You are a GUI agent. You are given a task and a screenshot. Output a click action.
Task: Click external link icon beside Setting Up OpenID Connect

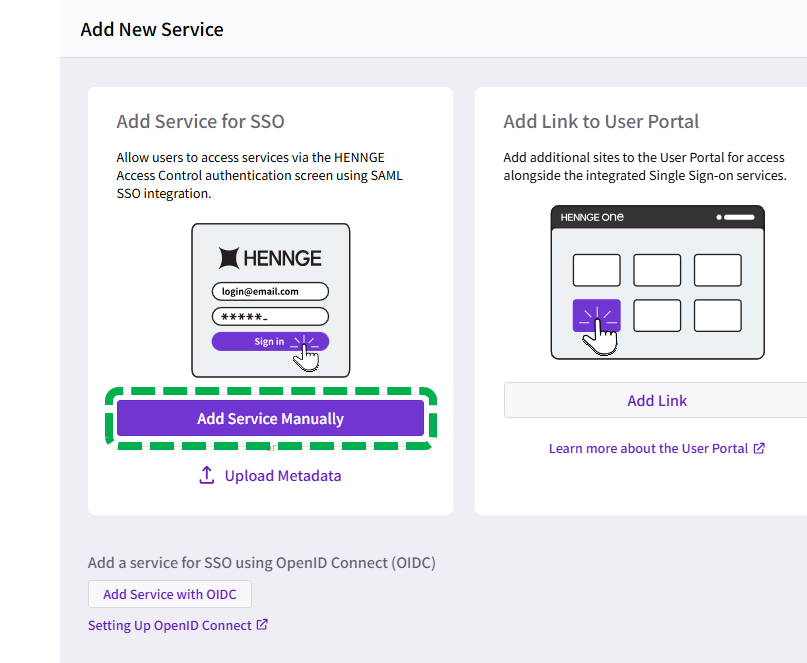(x=262, y=625)
